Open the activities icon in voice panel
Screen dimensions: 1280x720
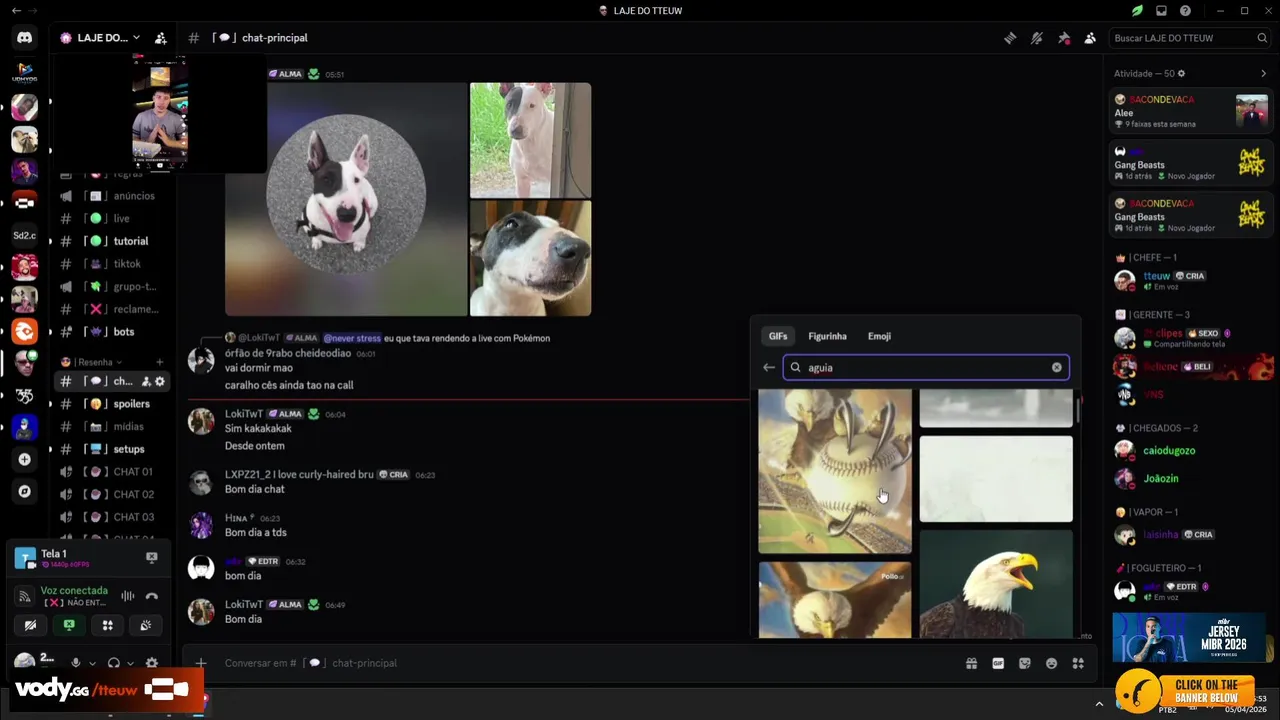point(107,625)
